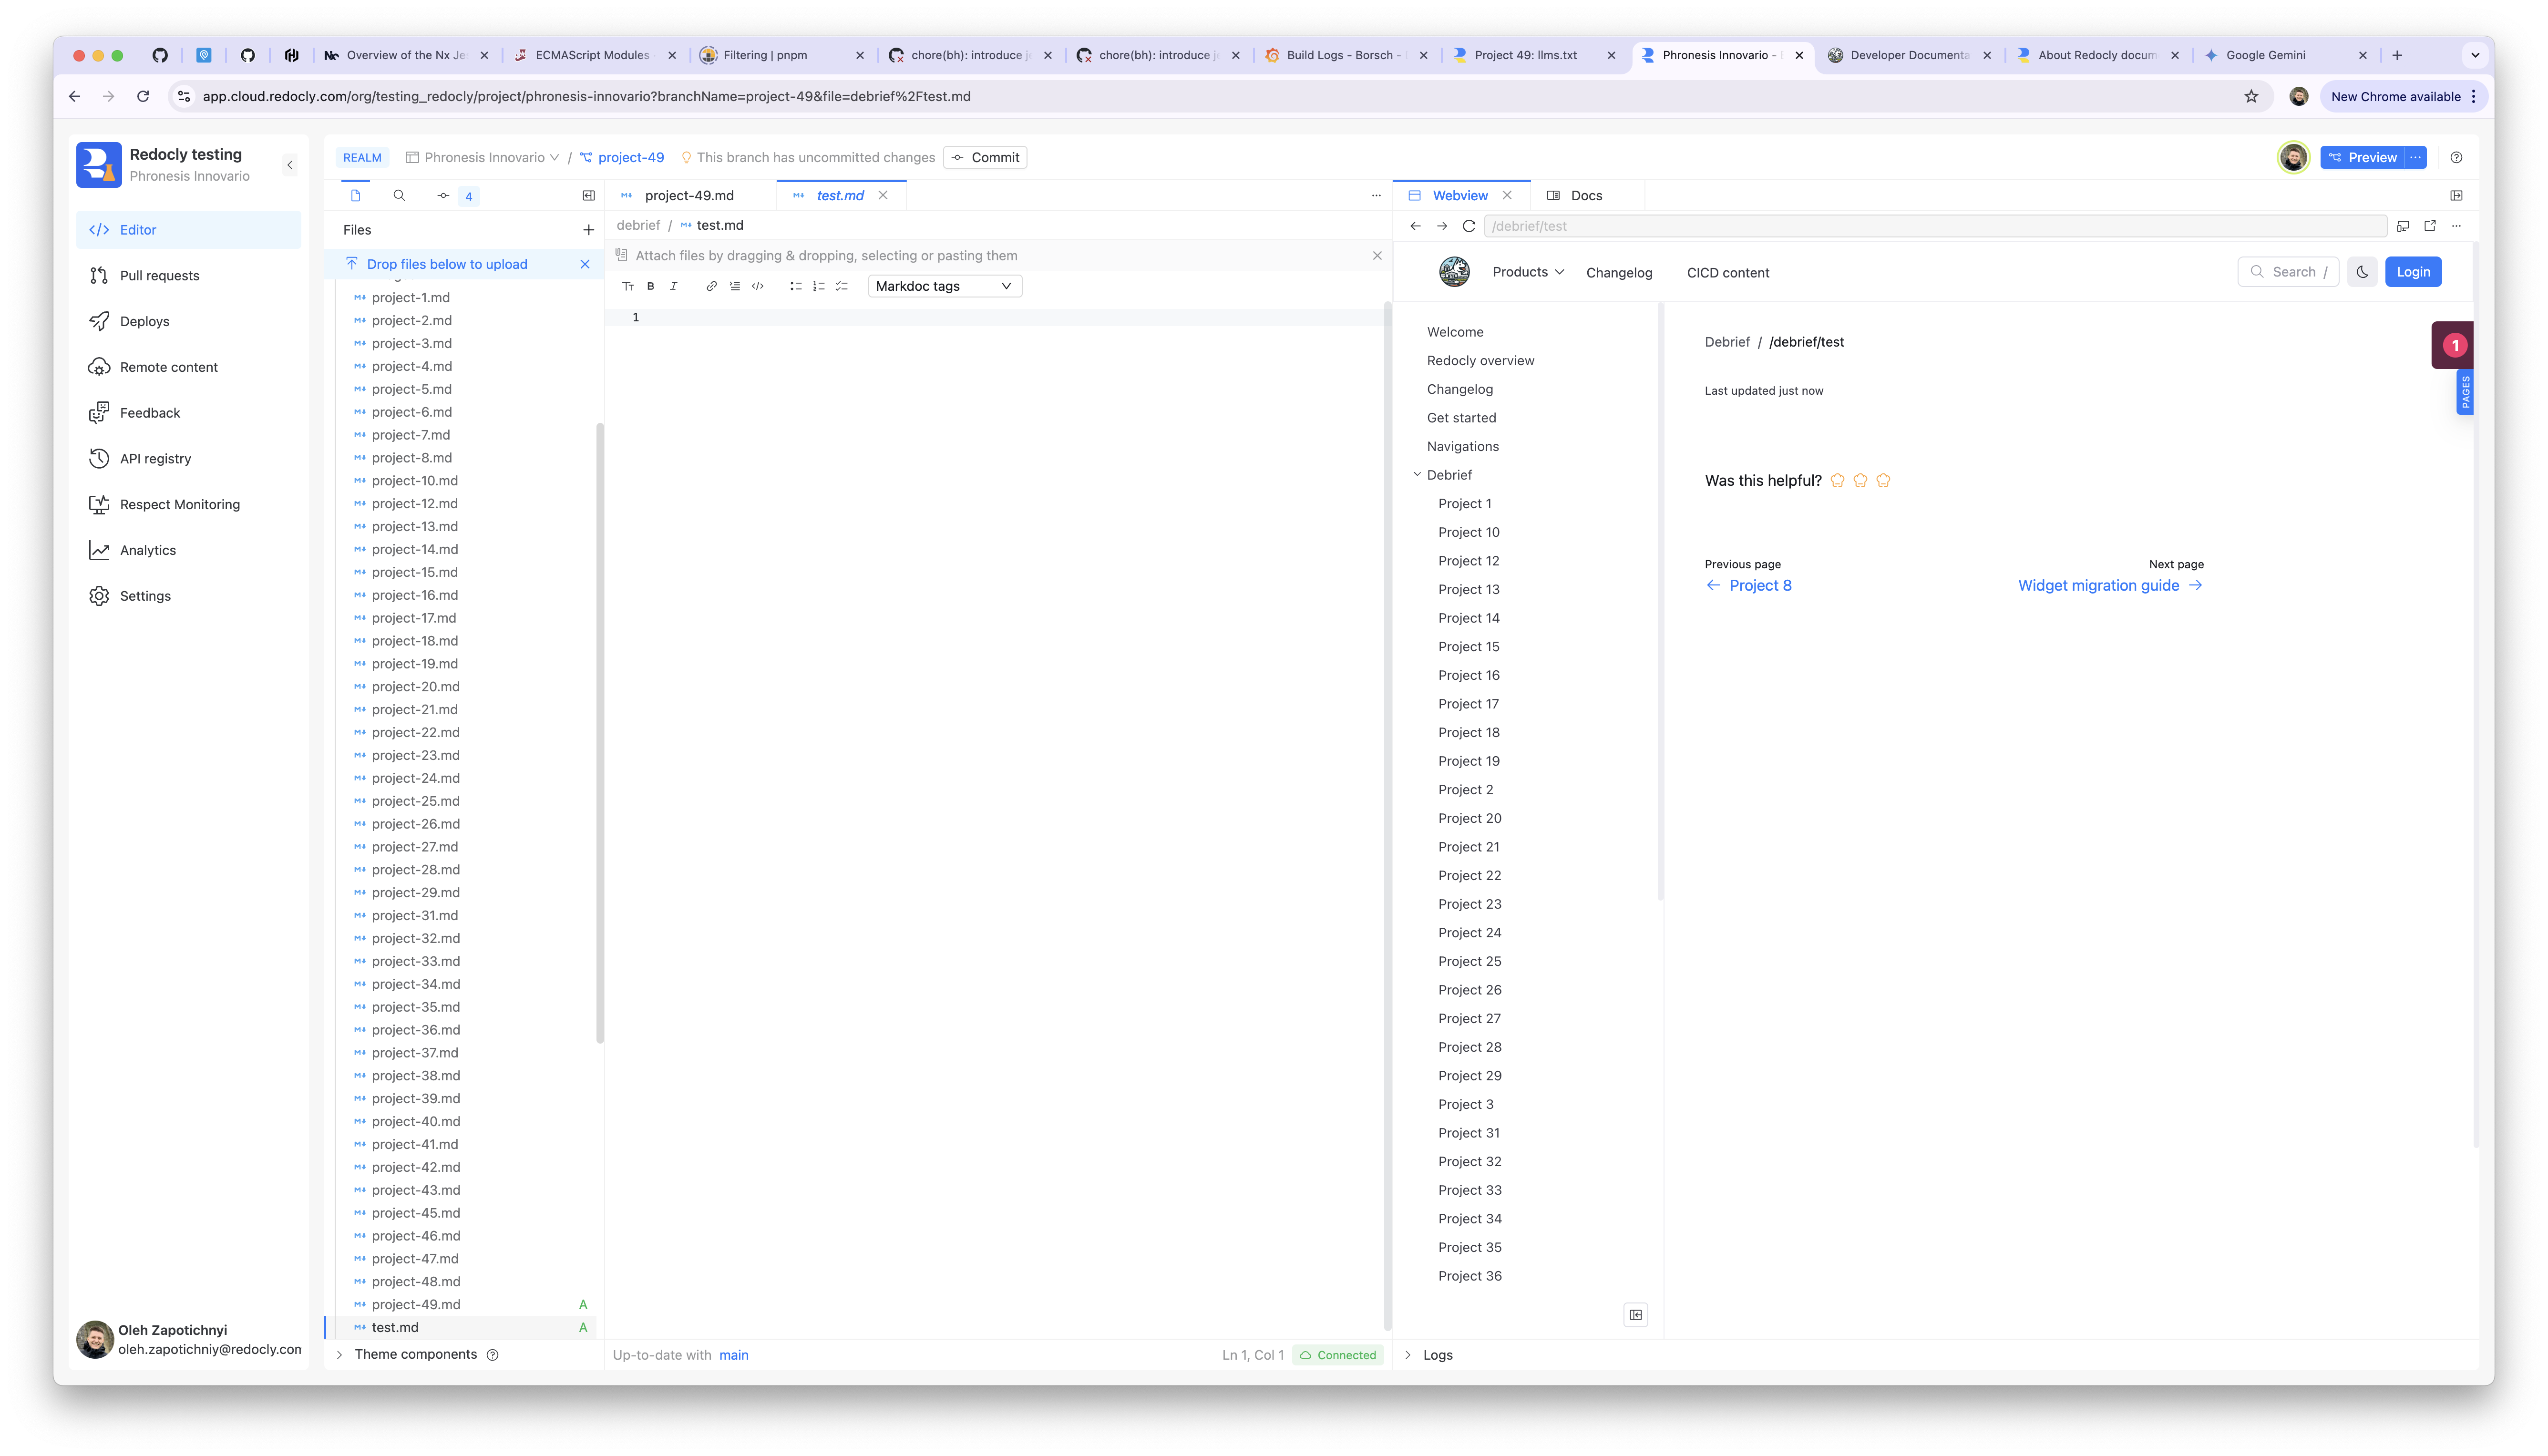
Task: Go back in the webview browser
Action: tap(1415, 226)
